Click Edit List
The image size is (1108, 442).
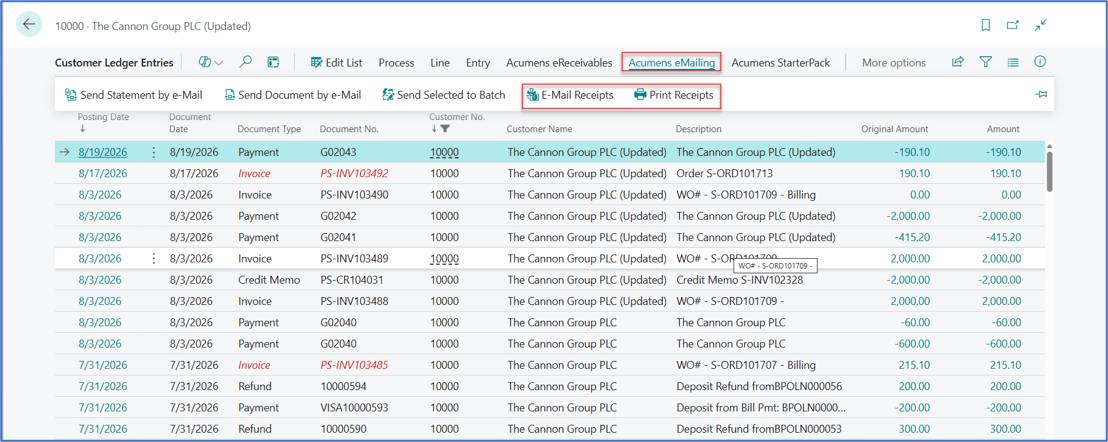coord(336,63)
